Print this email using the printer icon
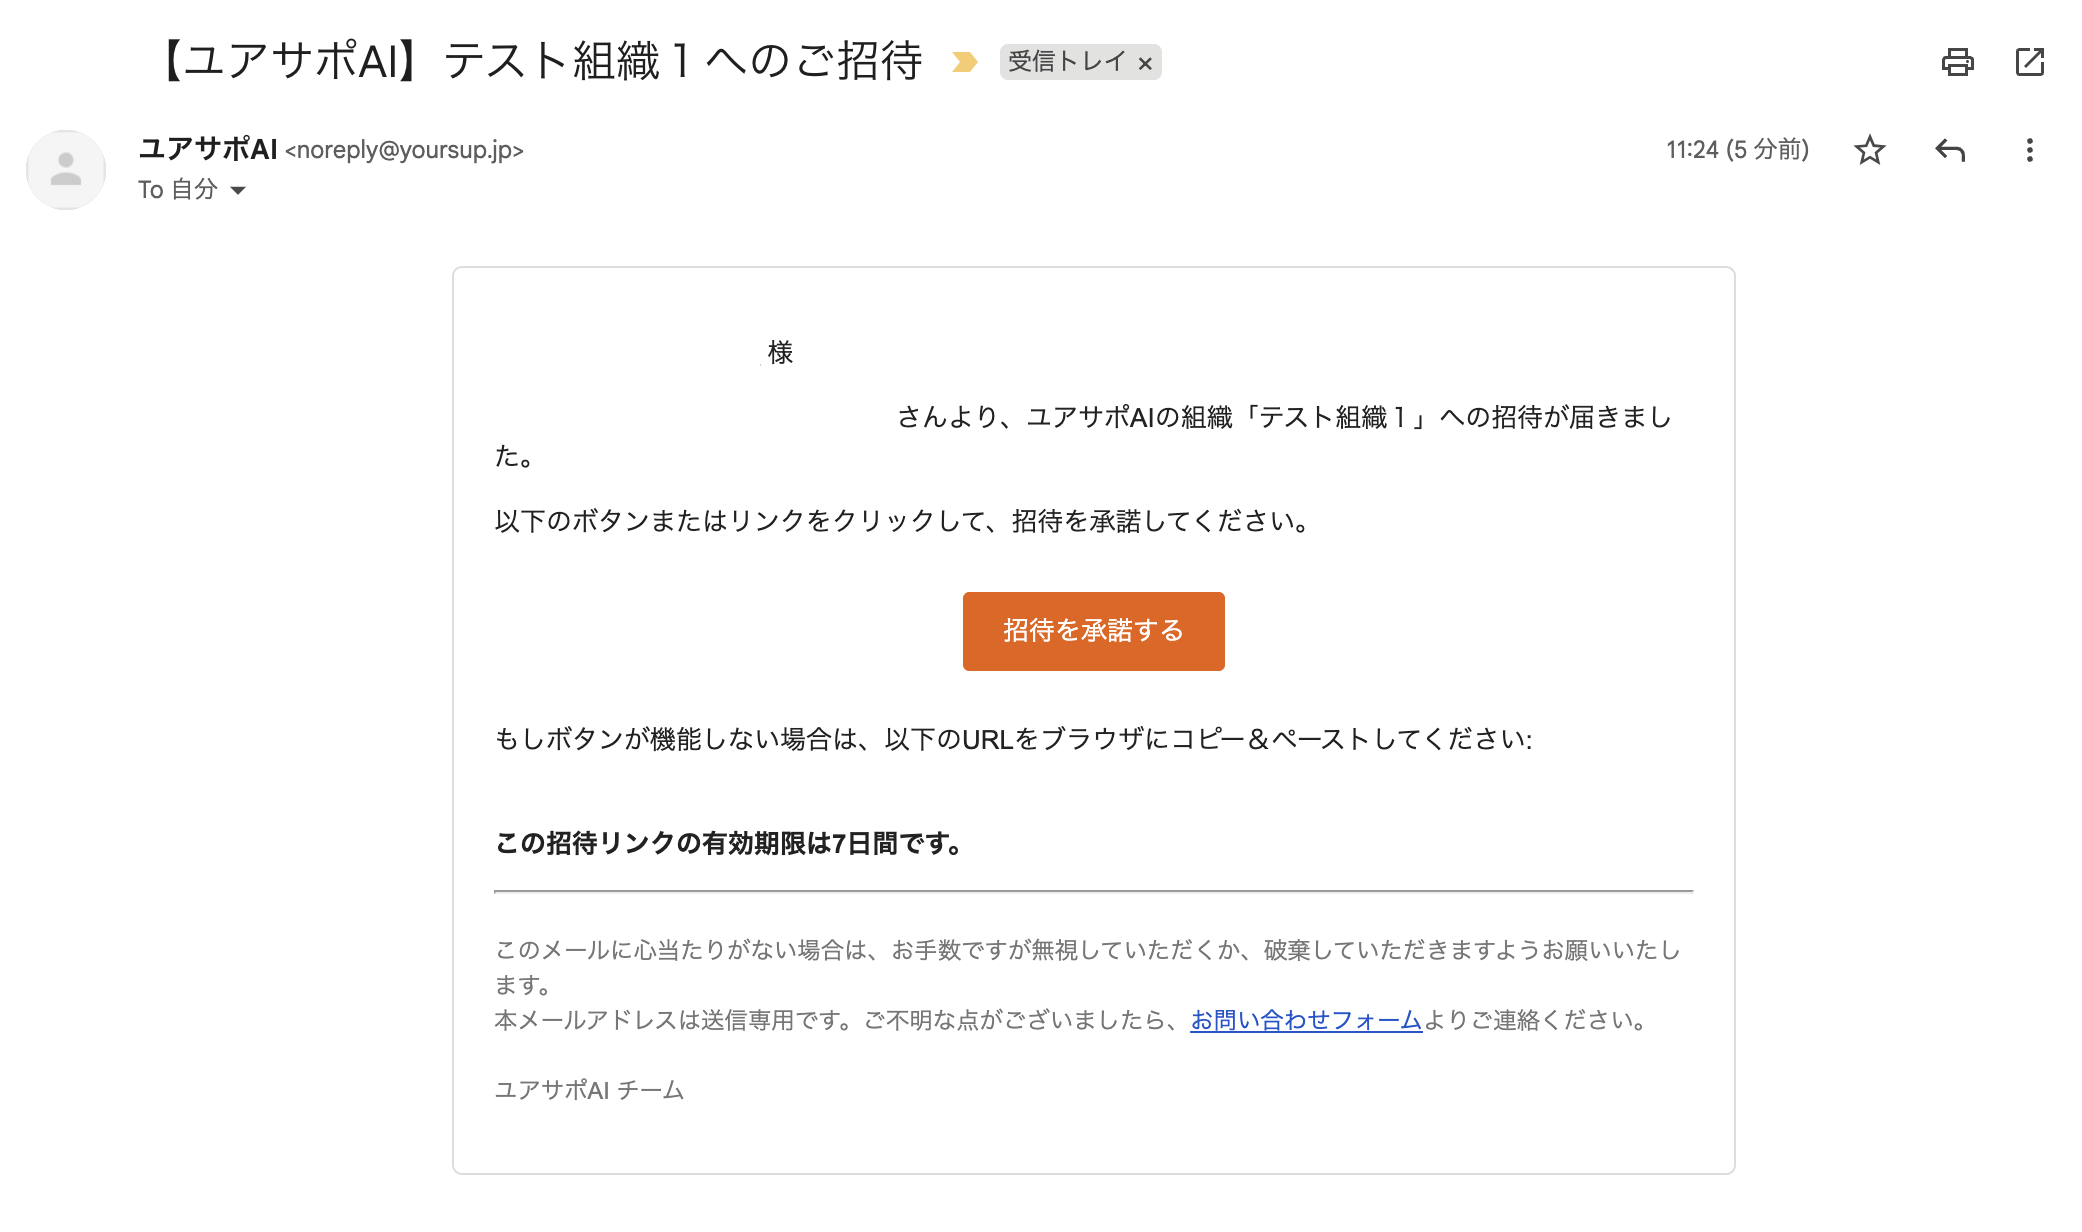Viewport: 2082px width, 1232px height. 1957,62
